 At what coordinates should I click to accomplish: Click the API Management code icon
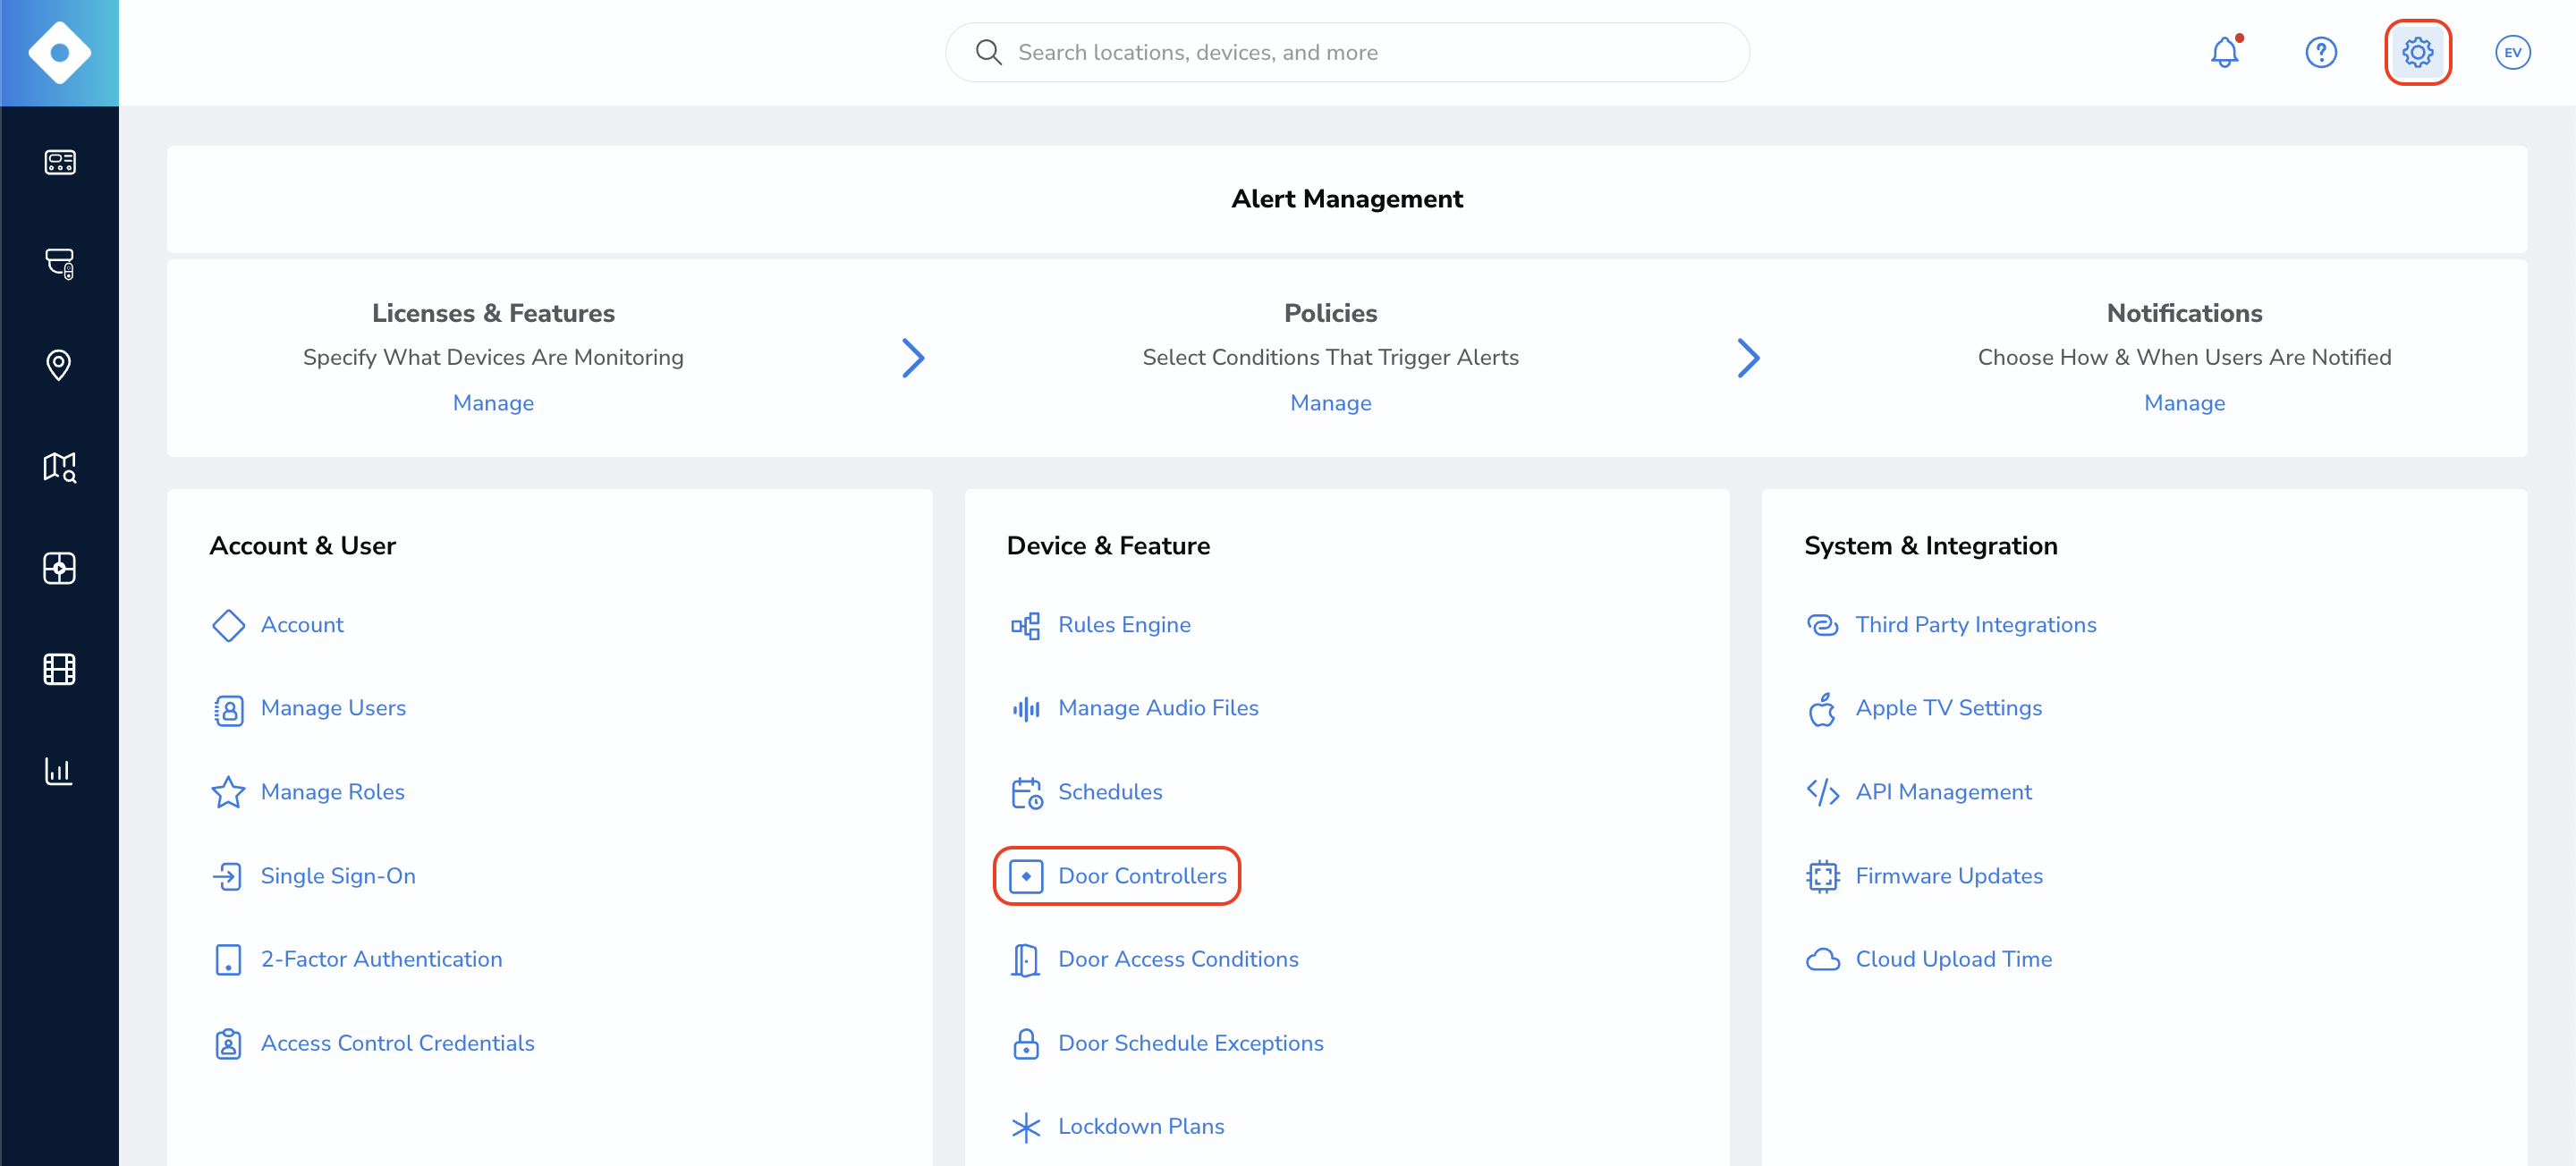[x=1823, y=792]
